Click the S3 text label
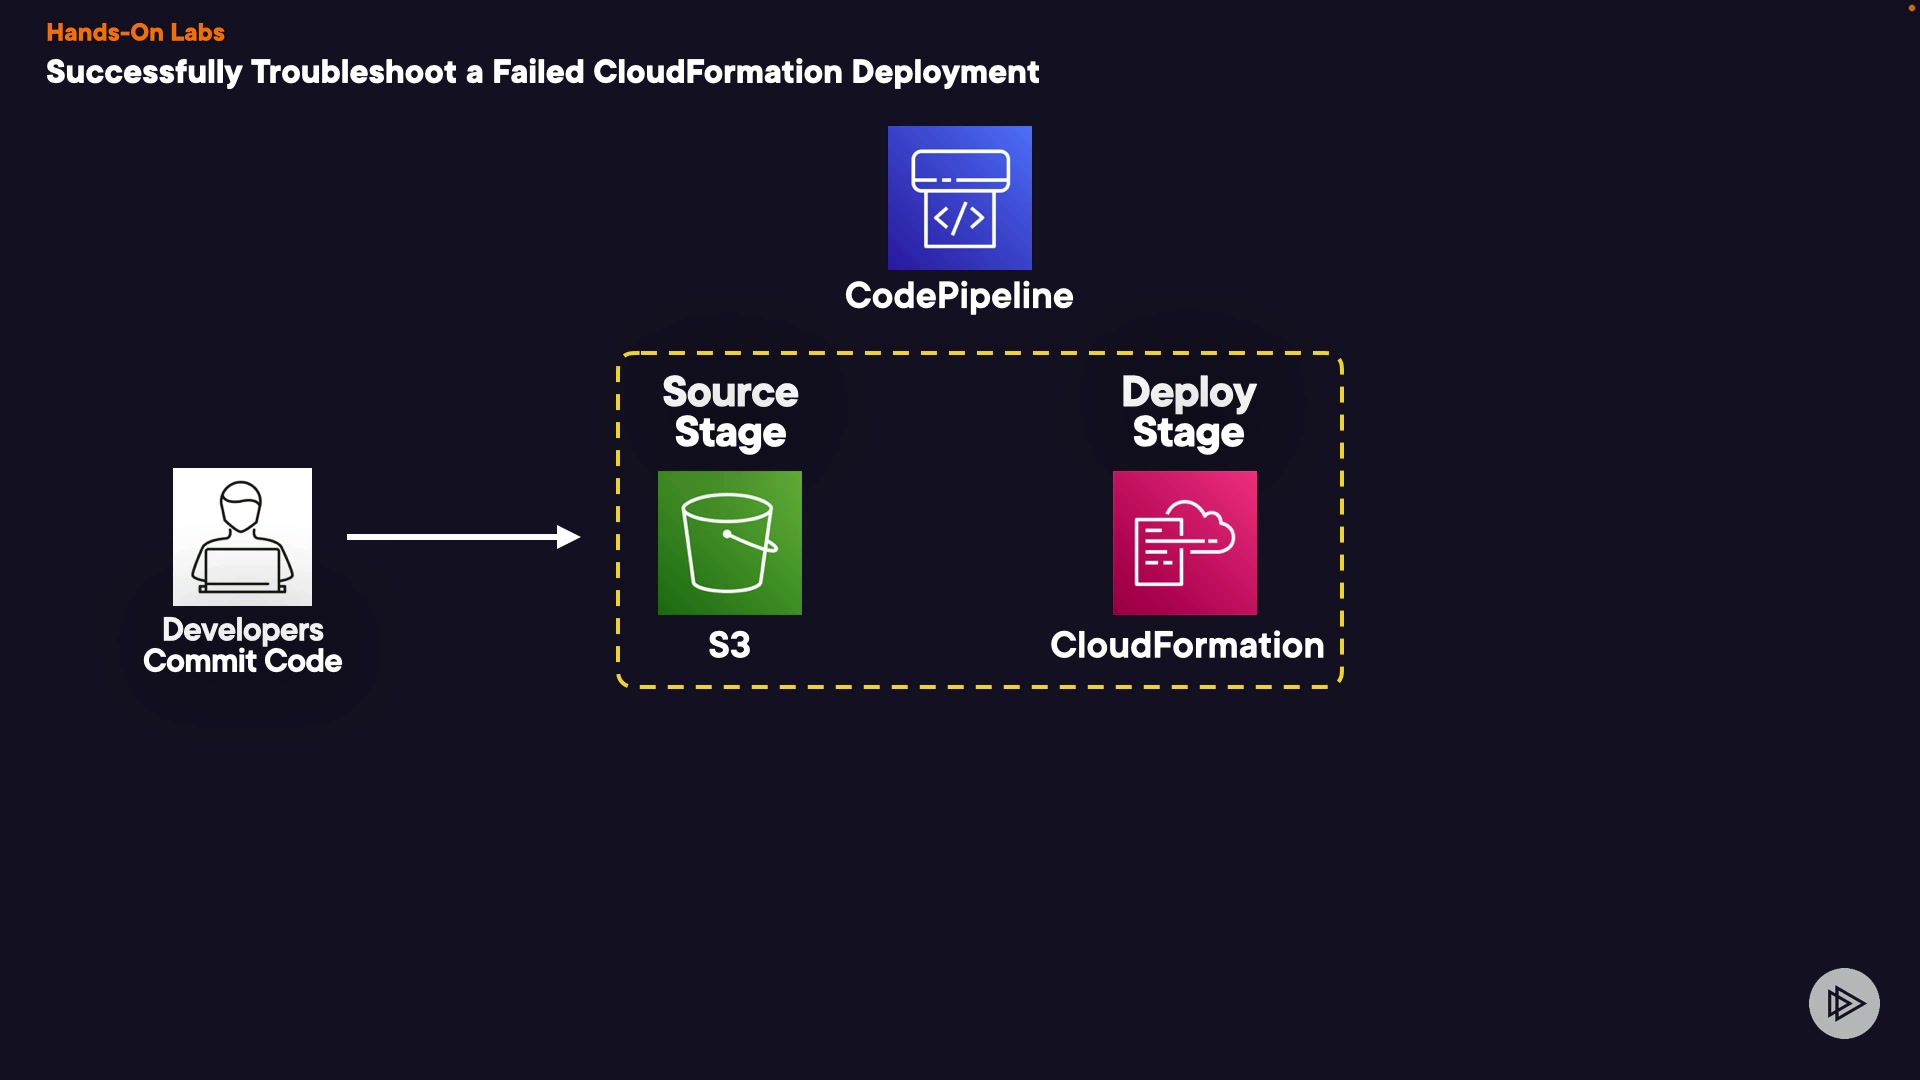 pos(729,645)
